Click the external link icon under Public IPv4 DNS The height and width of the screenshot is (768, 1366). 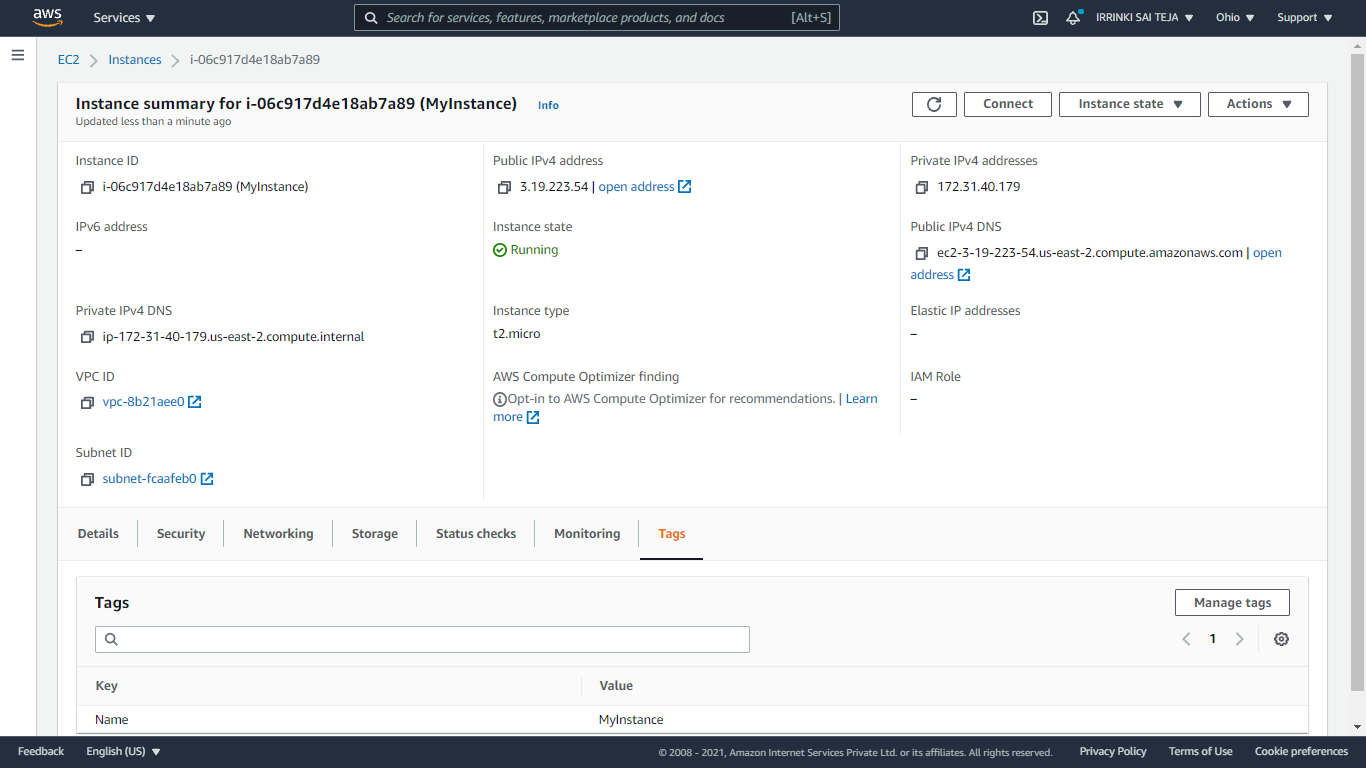[964, 275]
